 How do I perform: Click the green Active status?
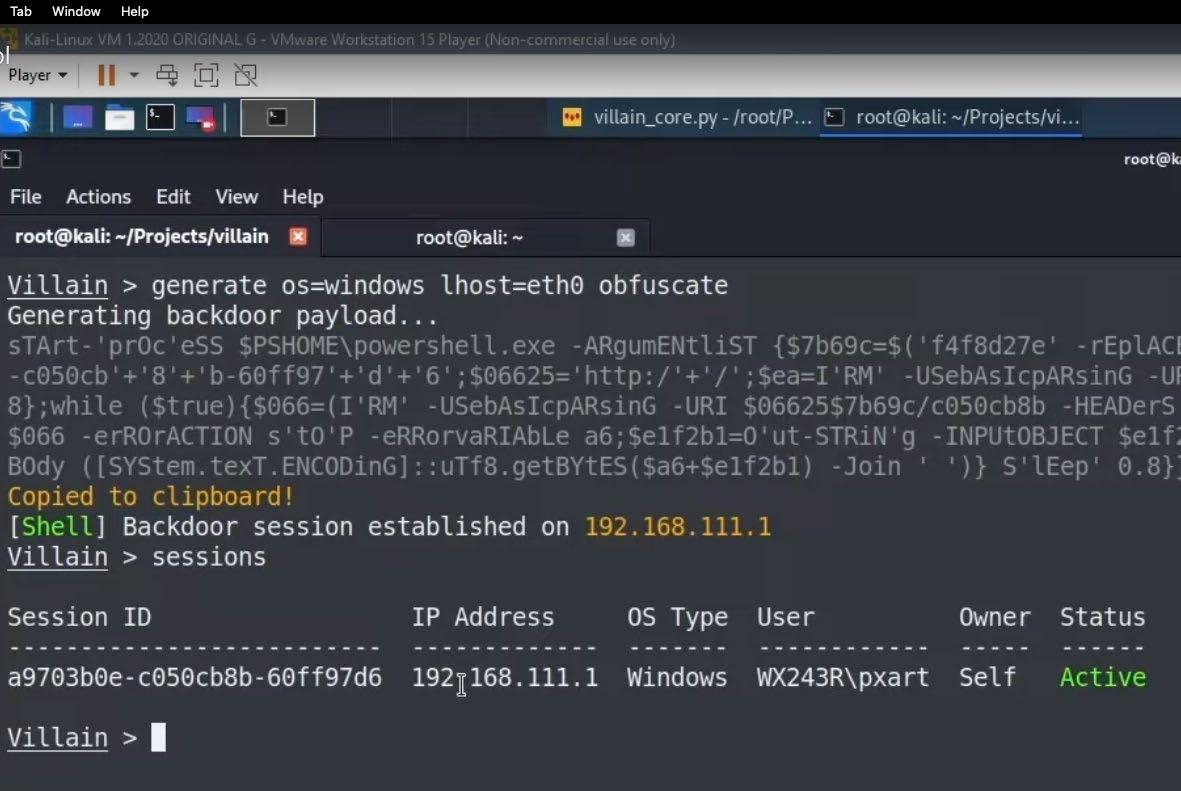click(1103, 677)
